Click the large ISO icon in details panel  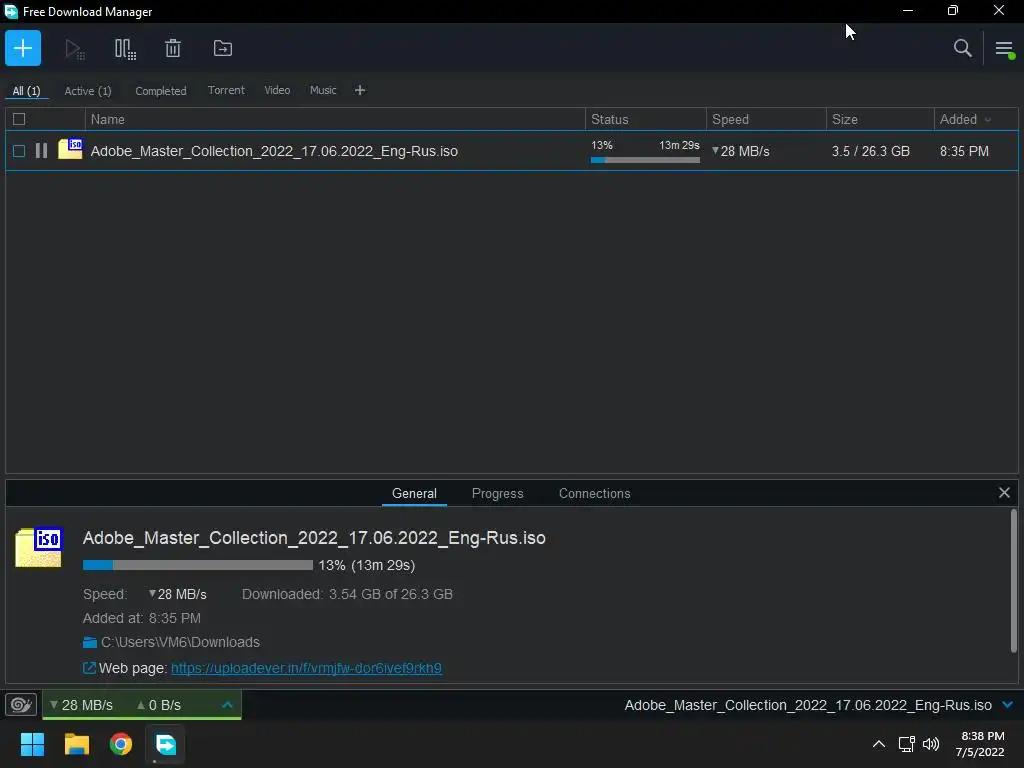[x=39, y=547]
